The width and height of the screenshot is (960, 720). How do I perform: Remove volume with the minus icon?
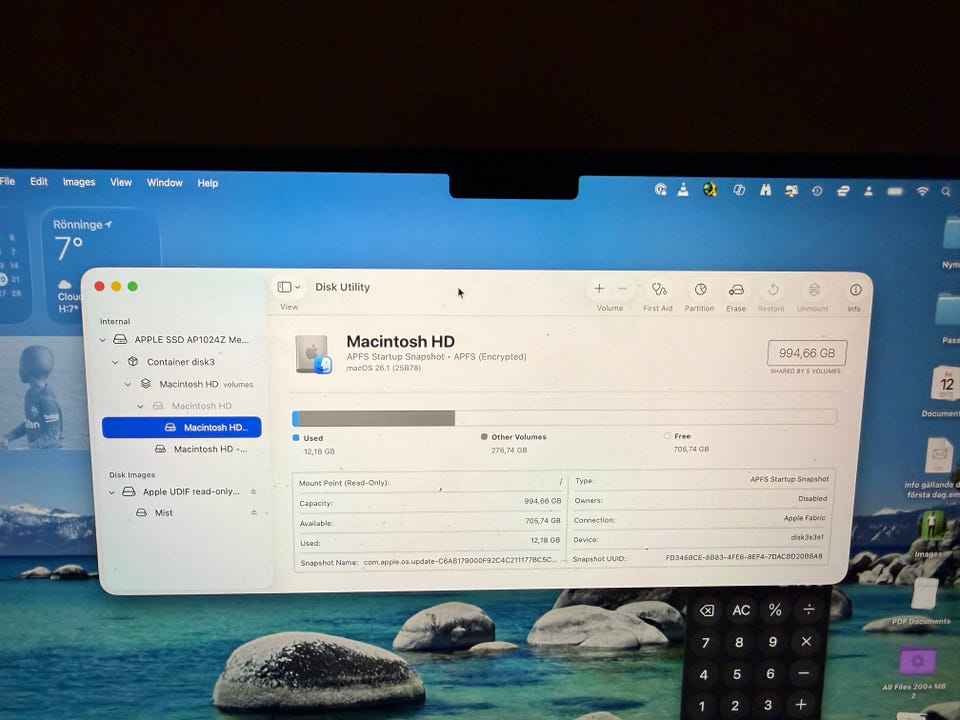point(622,289)
